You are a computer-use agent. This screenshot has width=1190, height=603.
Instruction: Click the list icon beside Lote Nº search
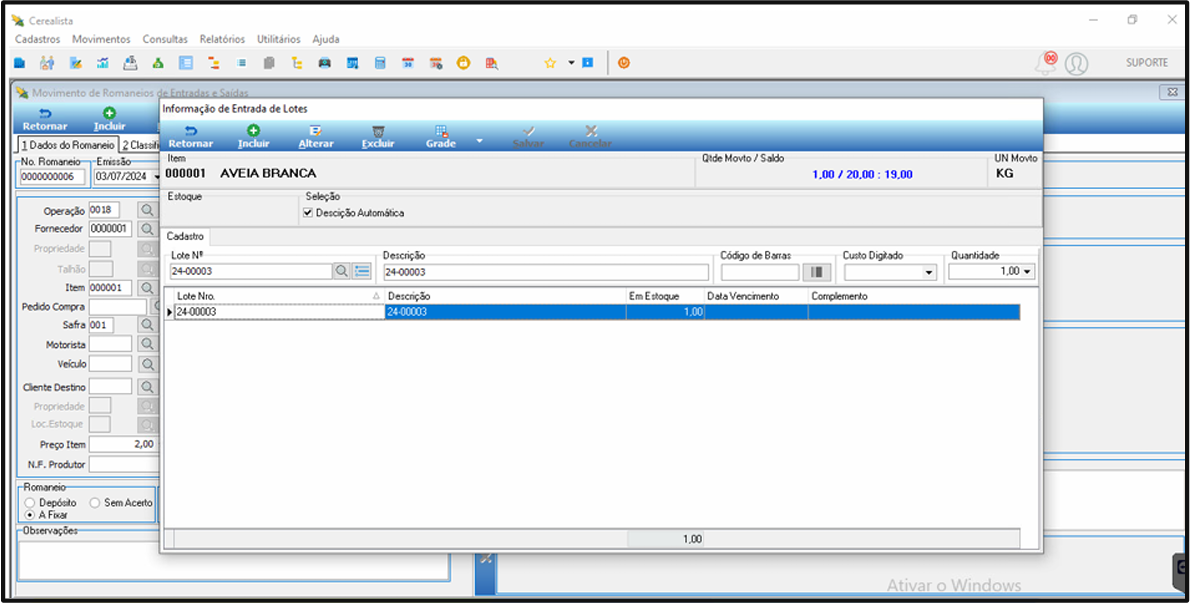pos(362,272)
